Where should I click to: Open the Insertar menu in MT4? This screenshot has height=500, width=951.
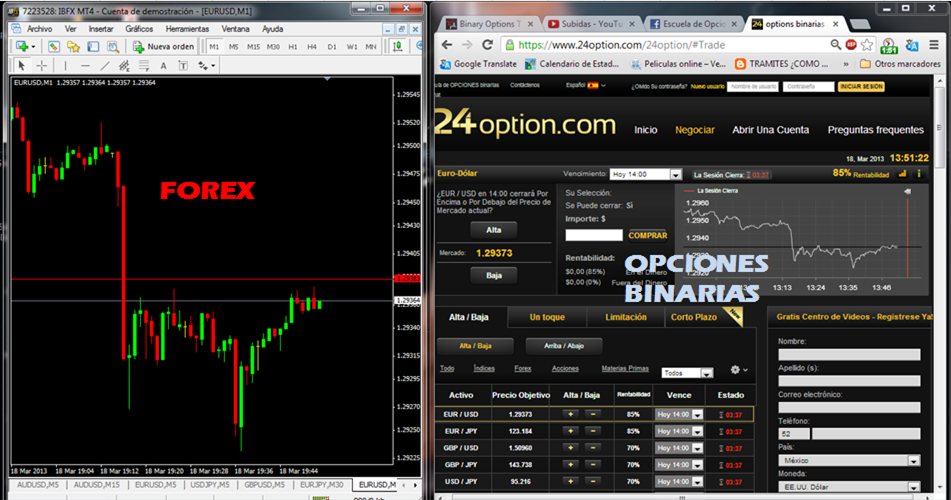(101, 29)
